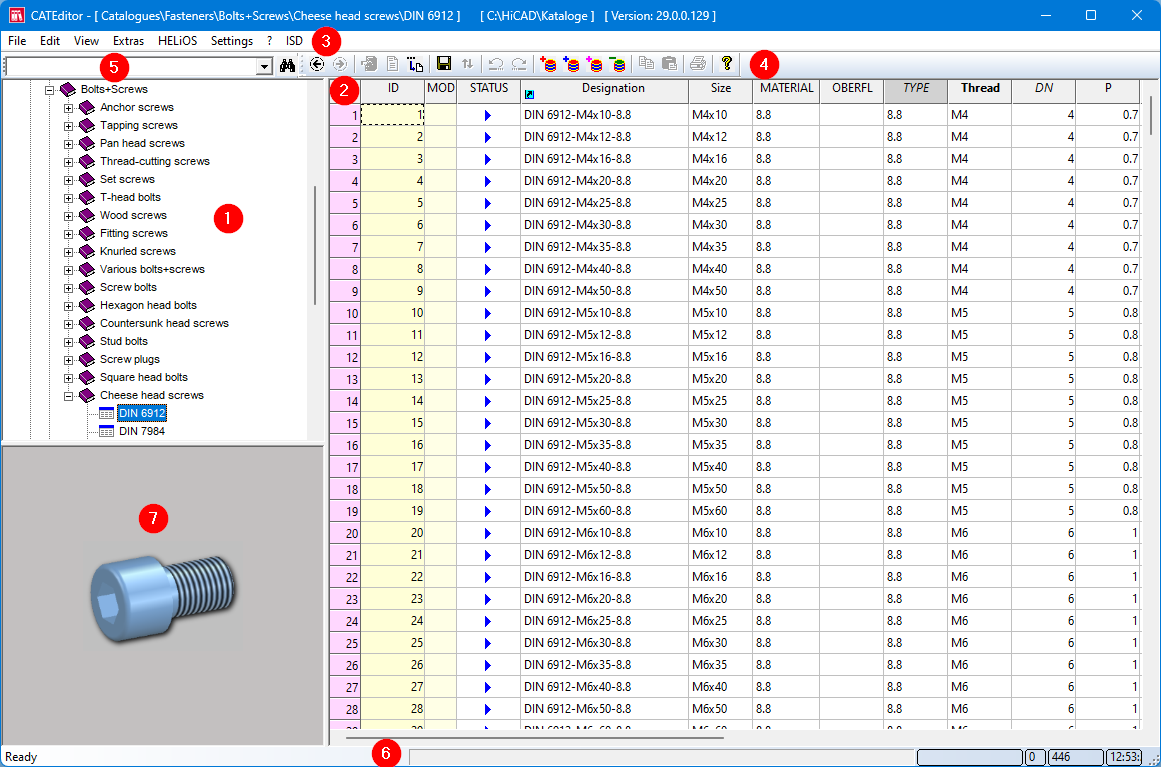Screen dimensions: 1161x767
Task: Open the Edit menu
Action: pyautogui.click(x=50, y=41)
